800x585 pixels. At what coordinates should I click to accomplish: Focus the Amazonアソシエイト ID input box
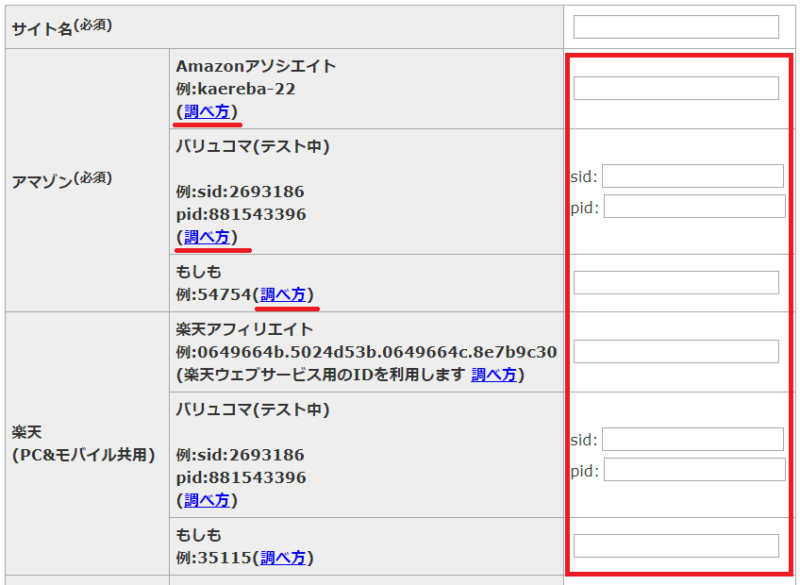[x=676, y=88]
